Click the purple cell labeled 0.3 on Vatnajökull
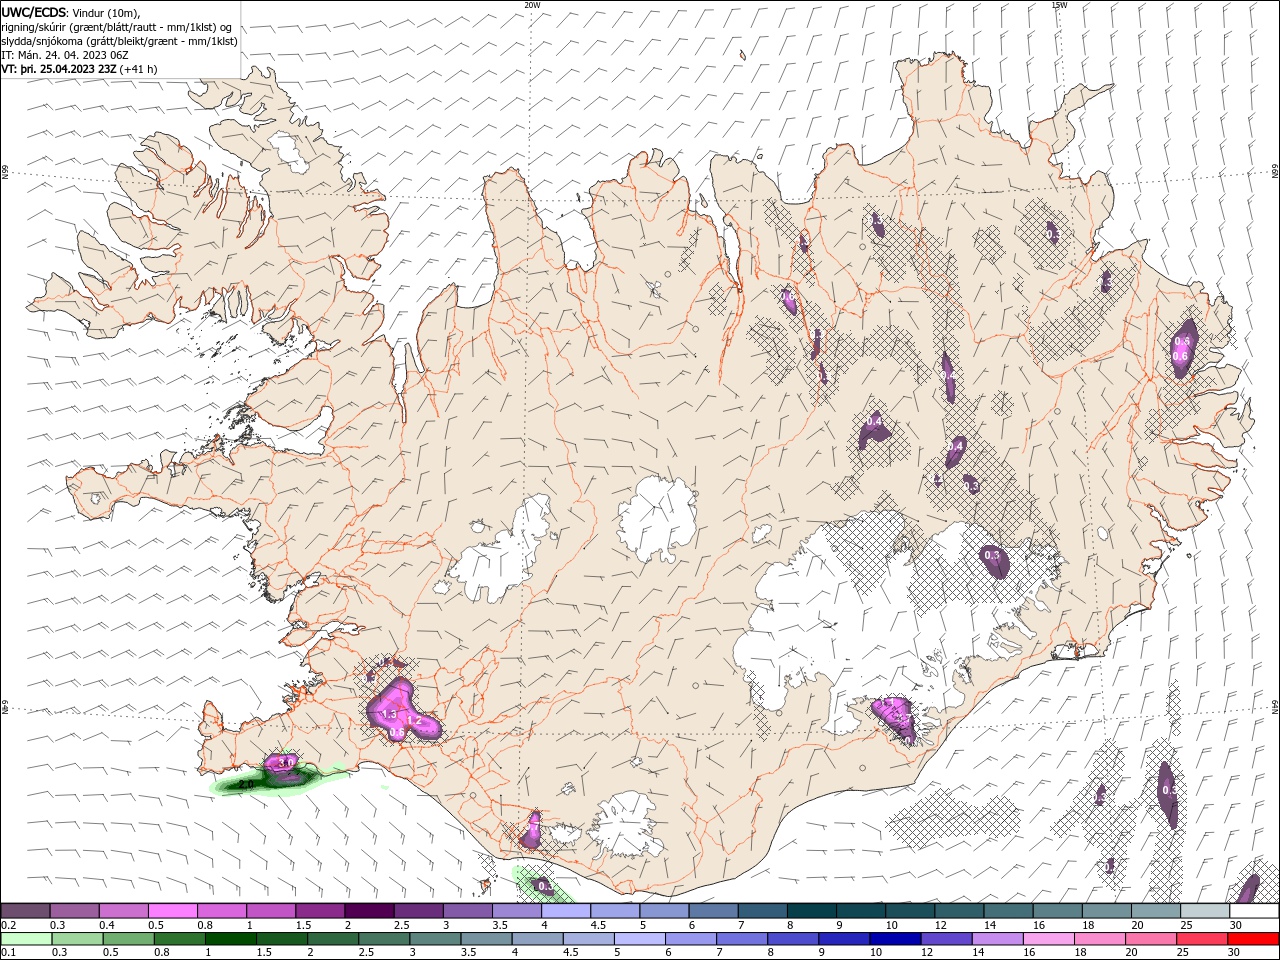This screenshot has width=1280, height=960. pyautogui.click(x=995, y=562)
